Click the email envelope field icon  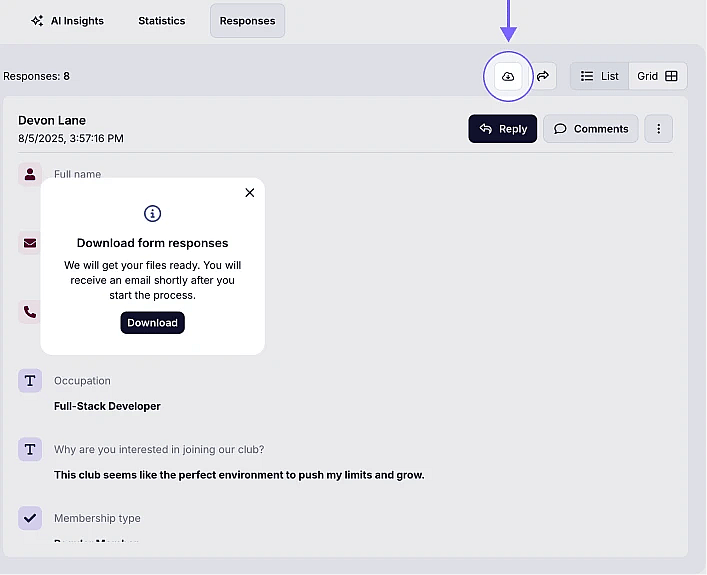(x=30, y=243)
